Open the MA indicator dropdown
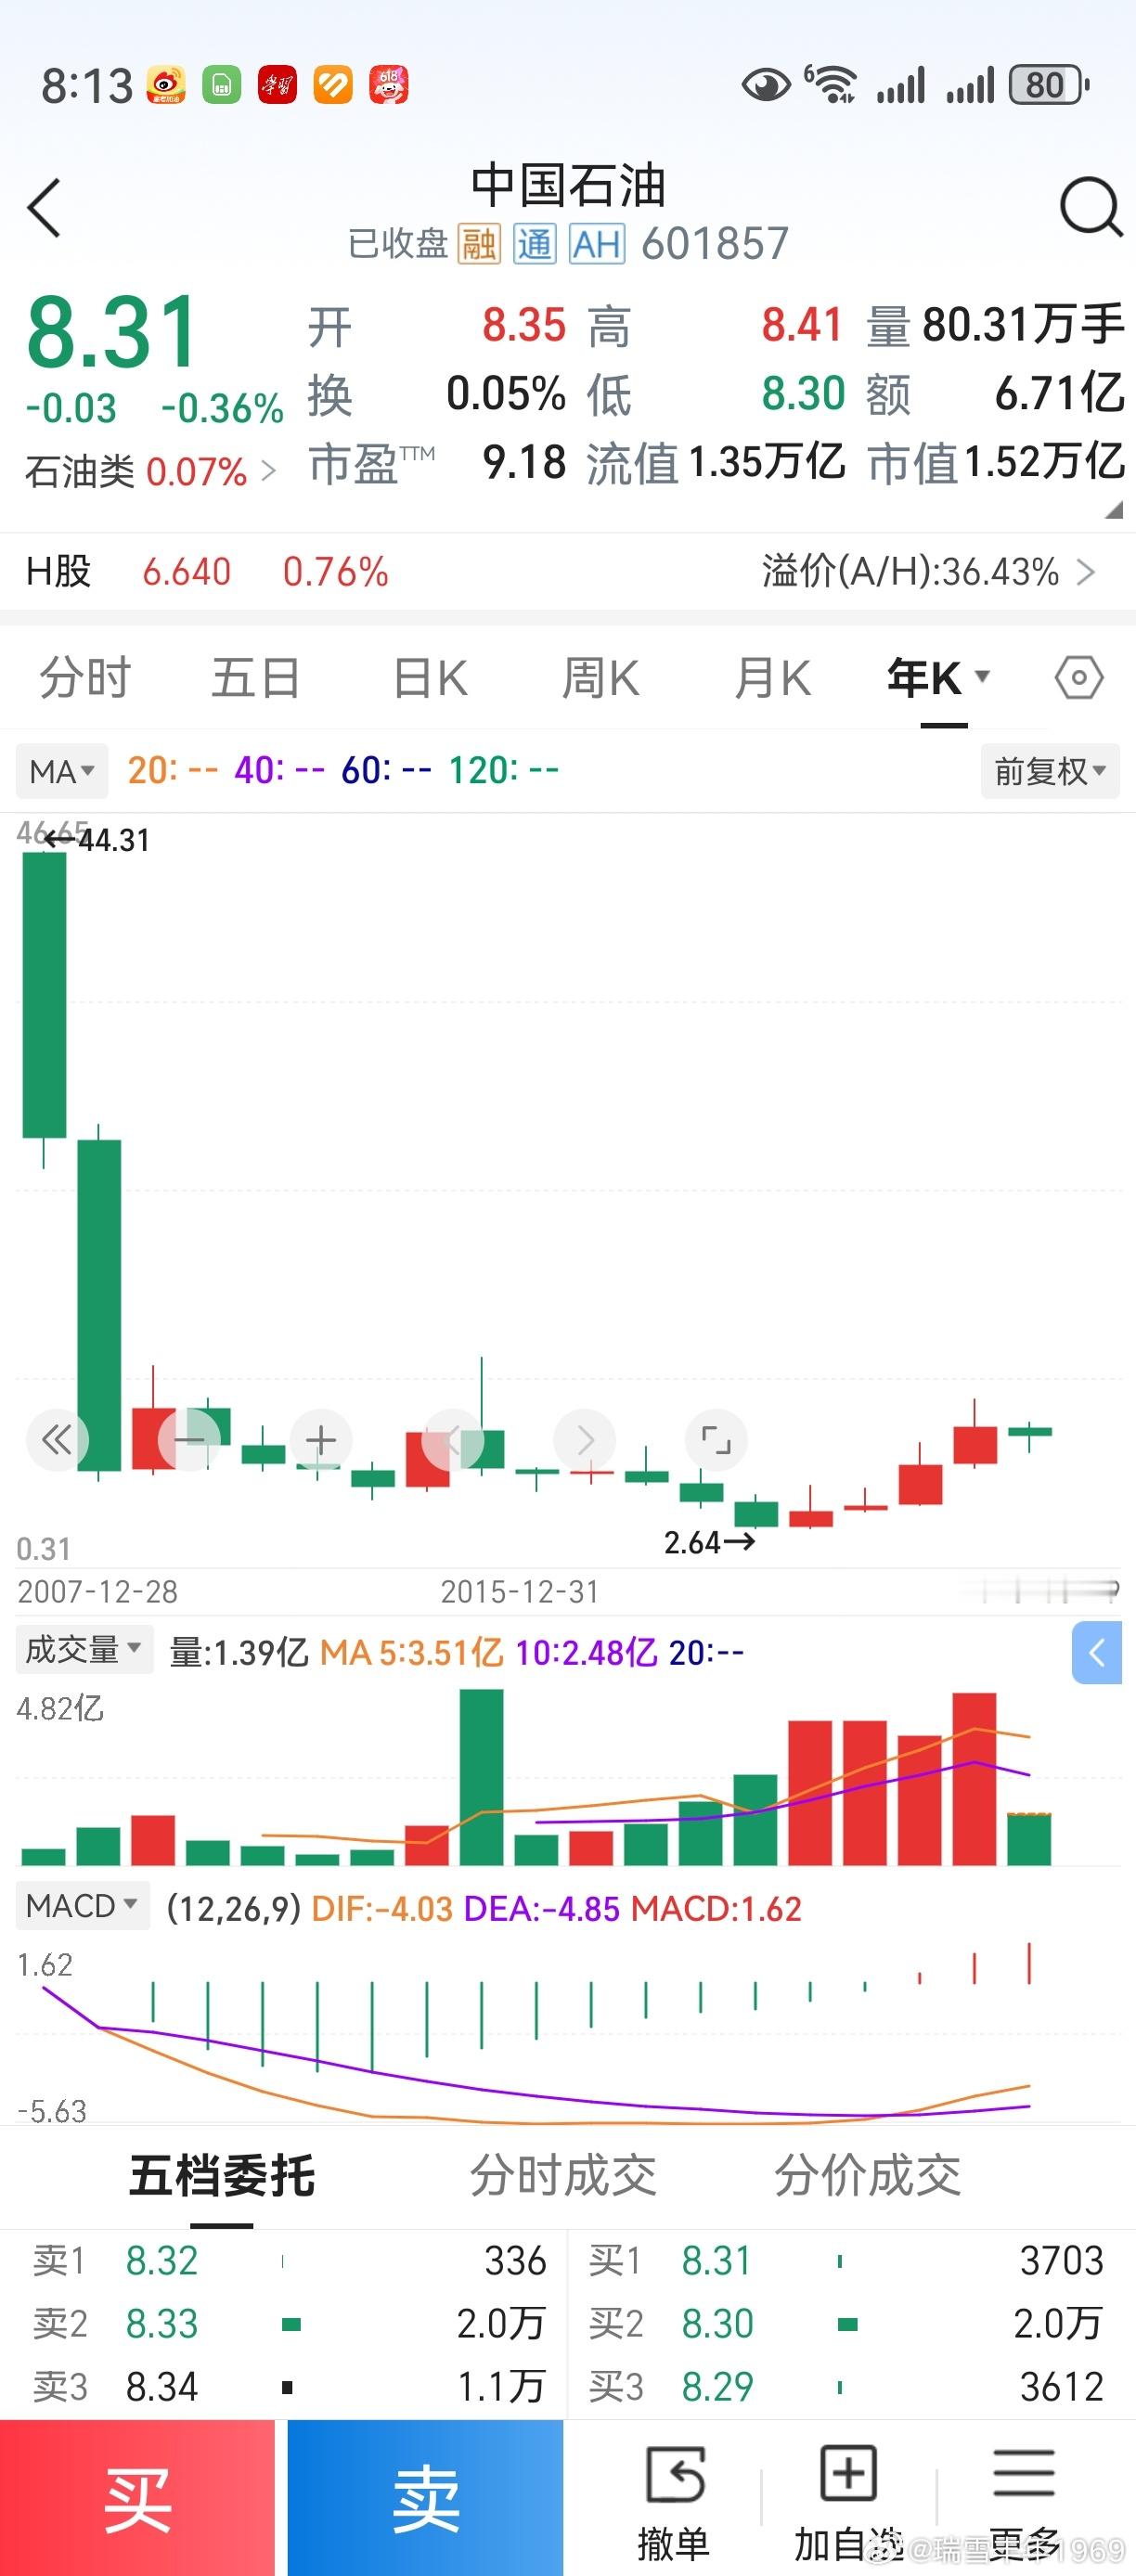This screenshot has height=2576, width=1136. tap(62, 771)
